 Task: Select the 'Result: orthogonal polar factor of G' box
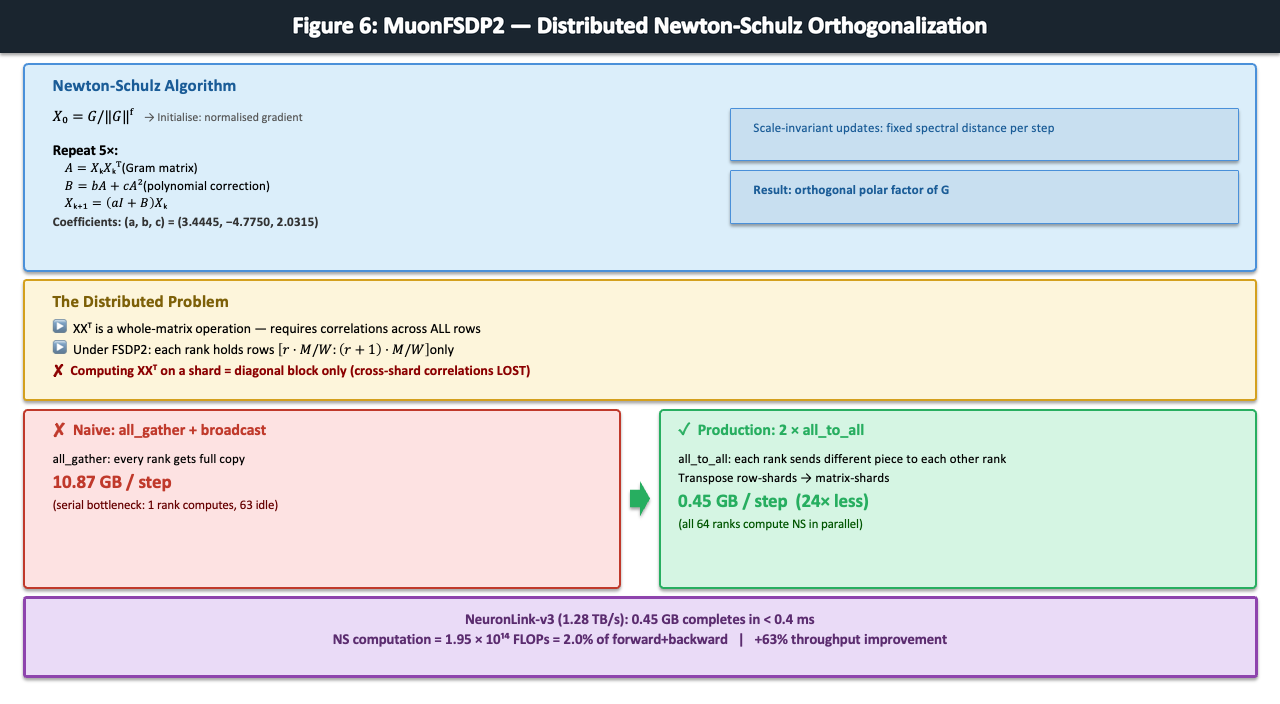984,197
